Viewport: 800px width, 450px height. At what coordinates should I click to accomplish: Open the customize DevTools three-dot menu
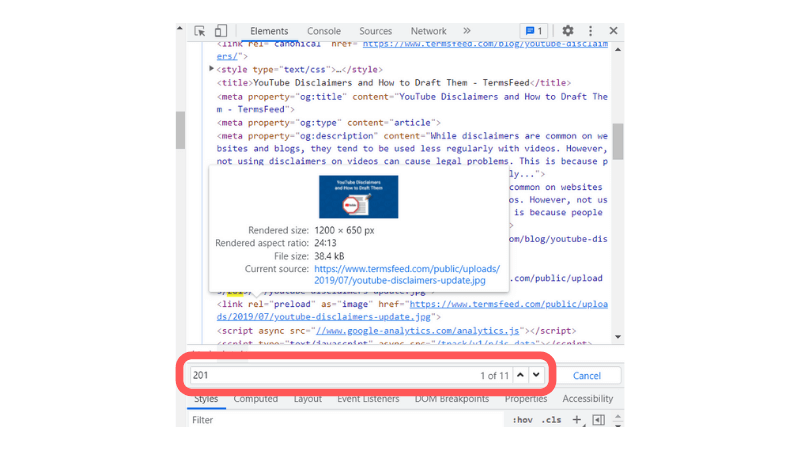click(x=590, y=31)
